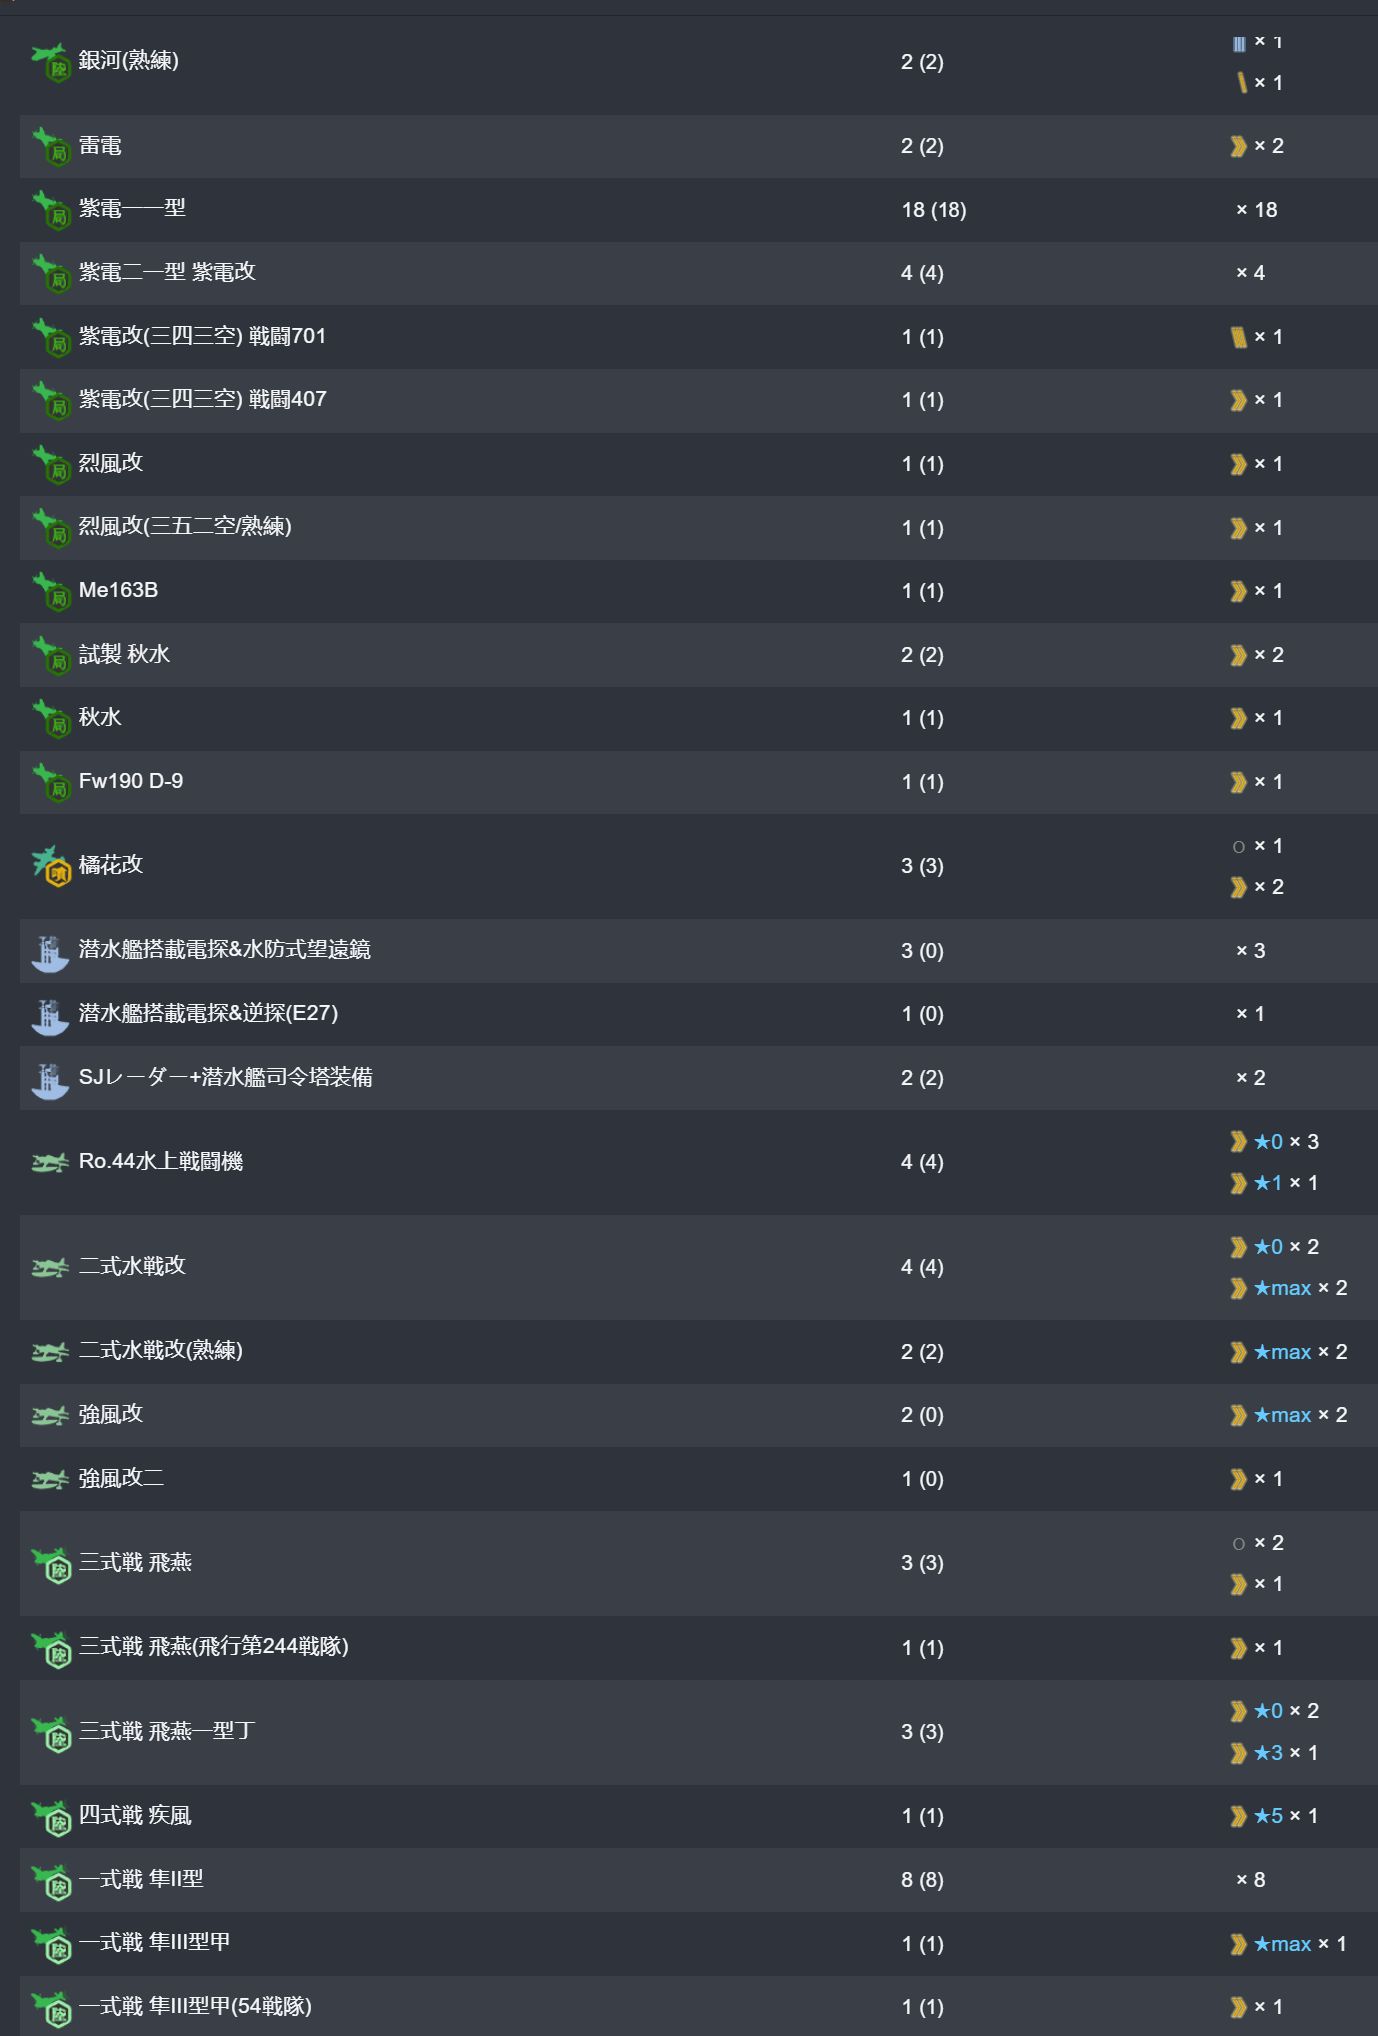1378x2036 pixels.
Task: Click the 一式戦 隼II型 count 8 (8)
Action: pos(922,1880)
